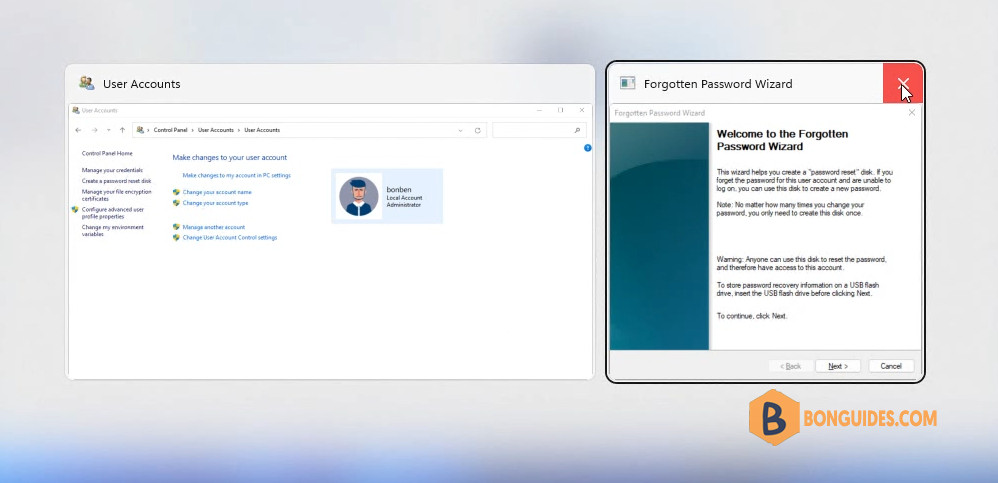Open Create a password reset disk
The image size is (998, 483).
(116, 181)
